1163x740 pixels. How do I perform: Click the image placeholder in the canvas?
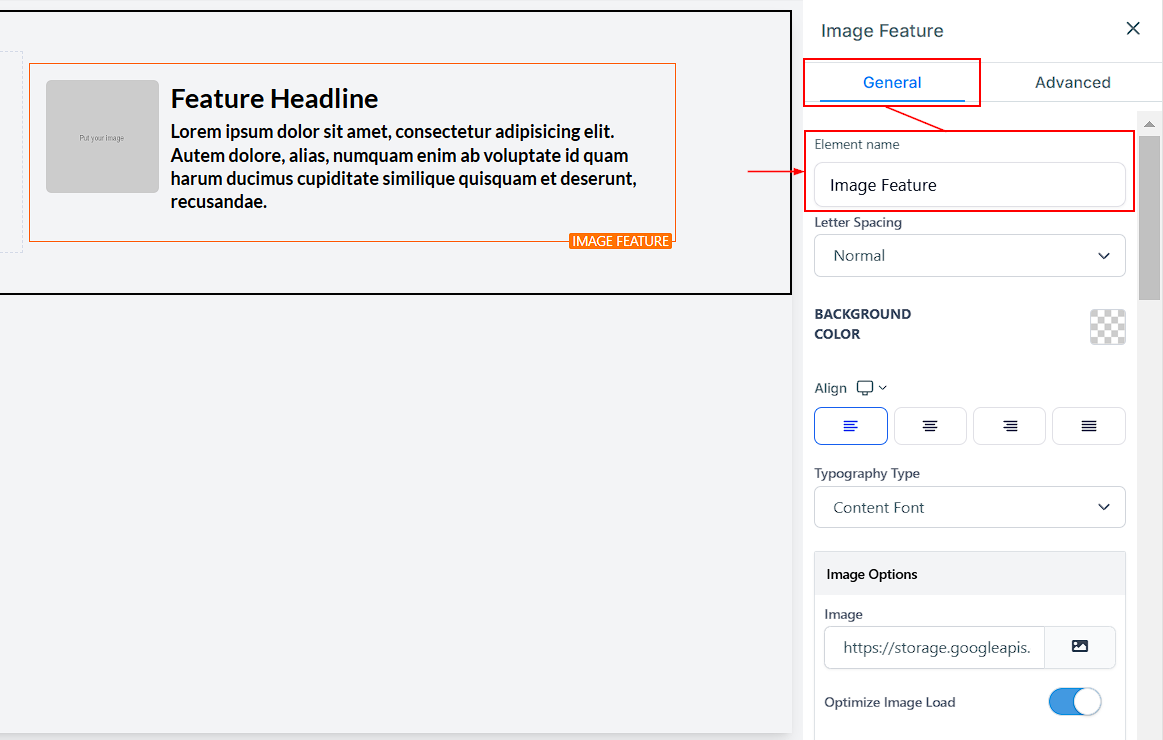(x=102, y=137)
